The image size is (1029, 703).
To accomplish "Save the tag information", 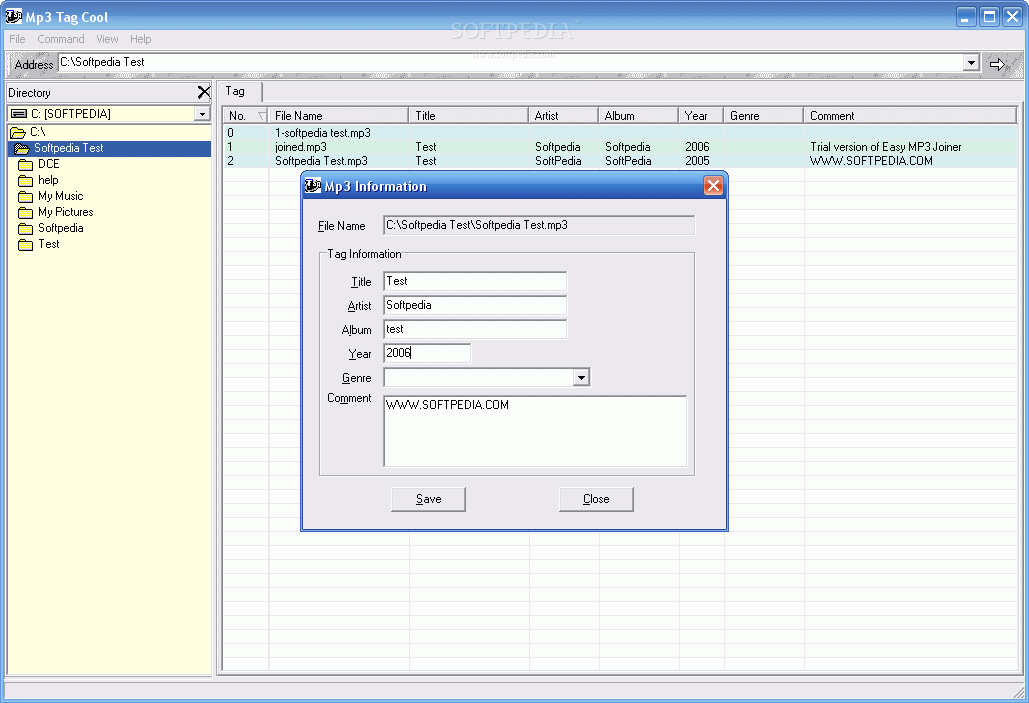I will pos(429,499).
